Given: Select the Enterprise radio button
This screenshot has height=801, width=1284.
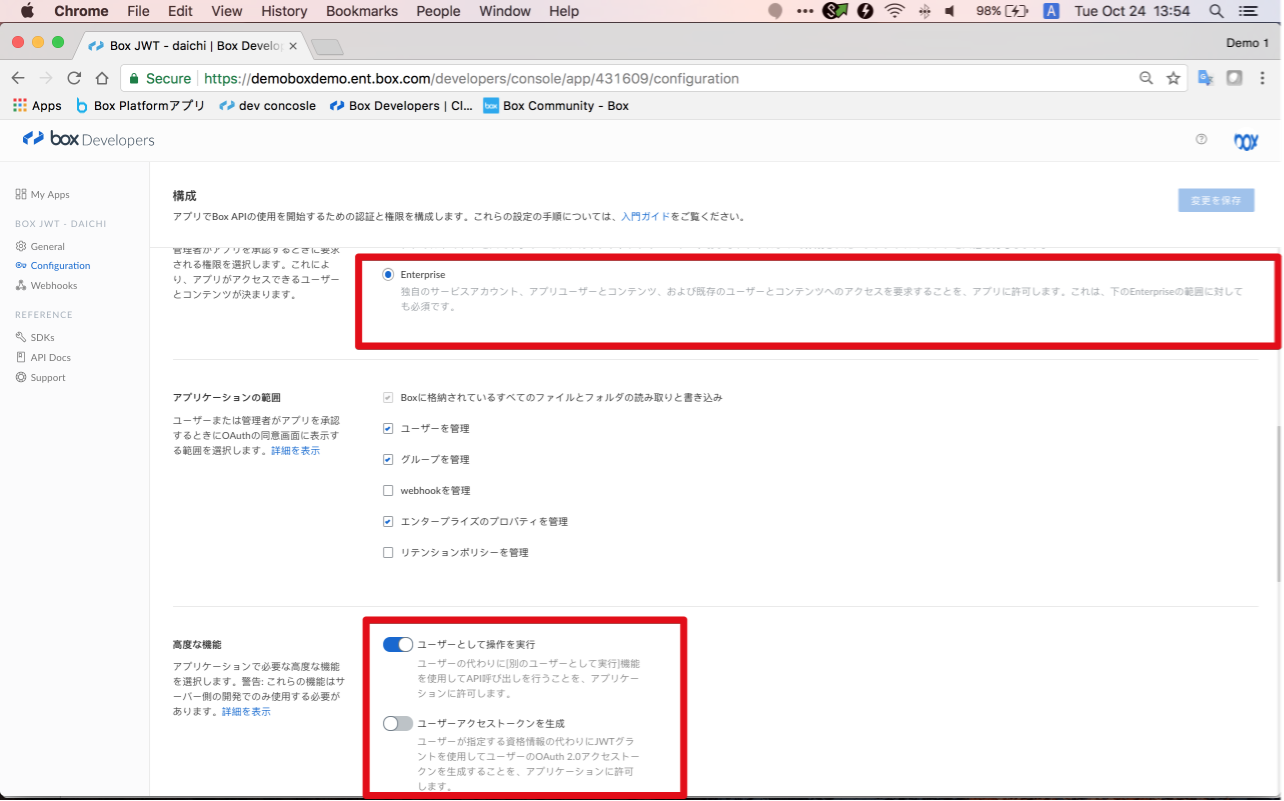Looking at the screenshot, I should [388, 275].
